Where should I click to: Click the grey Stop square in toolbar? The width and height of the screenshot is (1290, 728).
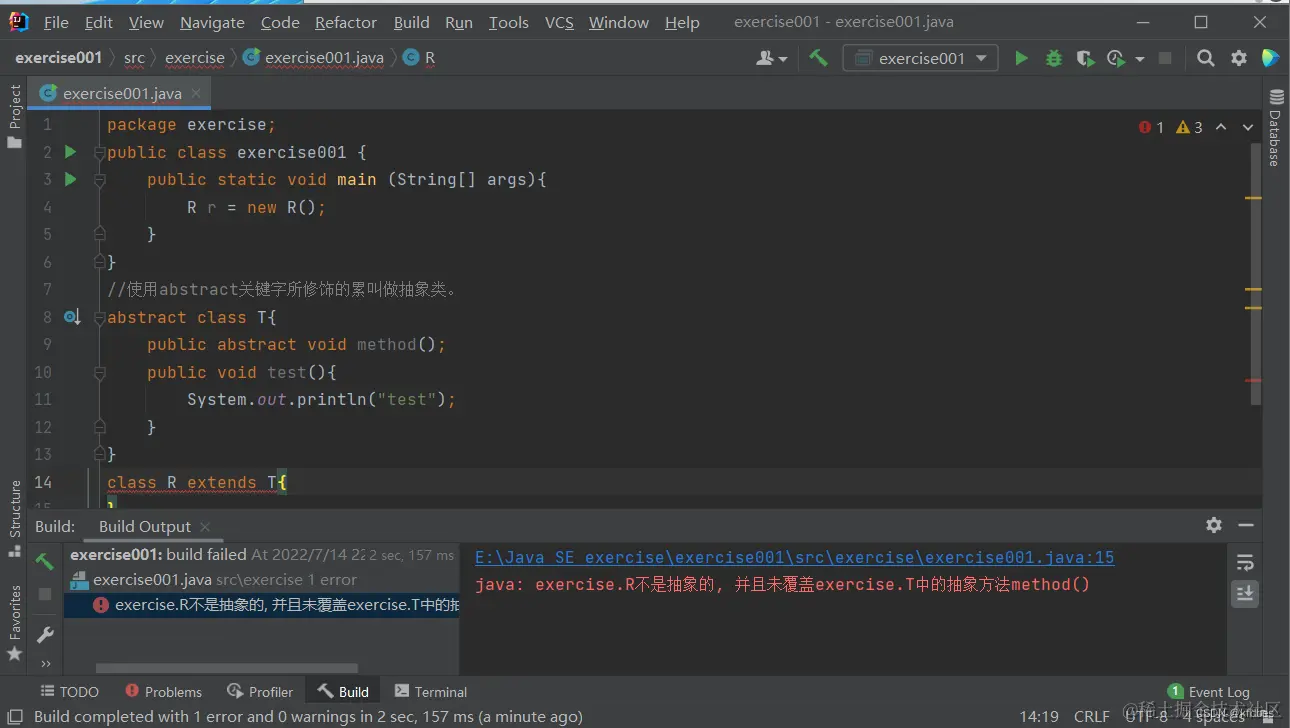tap(1165, 58)
